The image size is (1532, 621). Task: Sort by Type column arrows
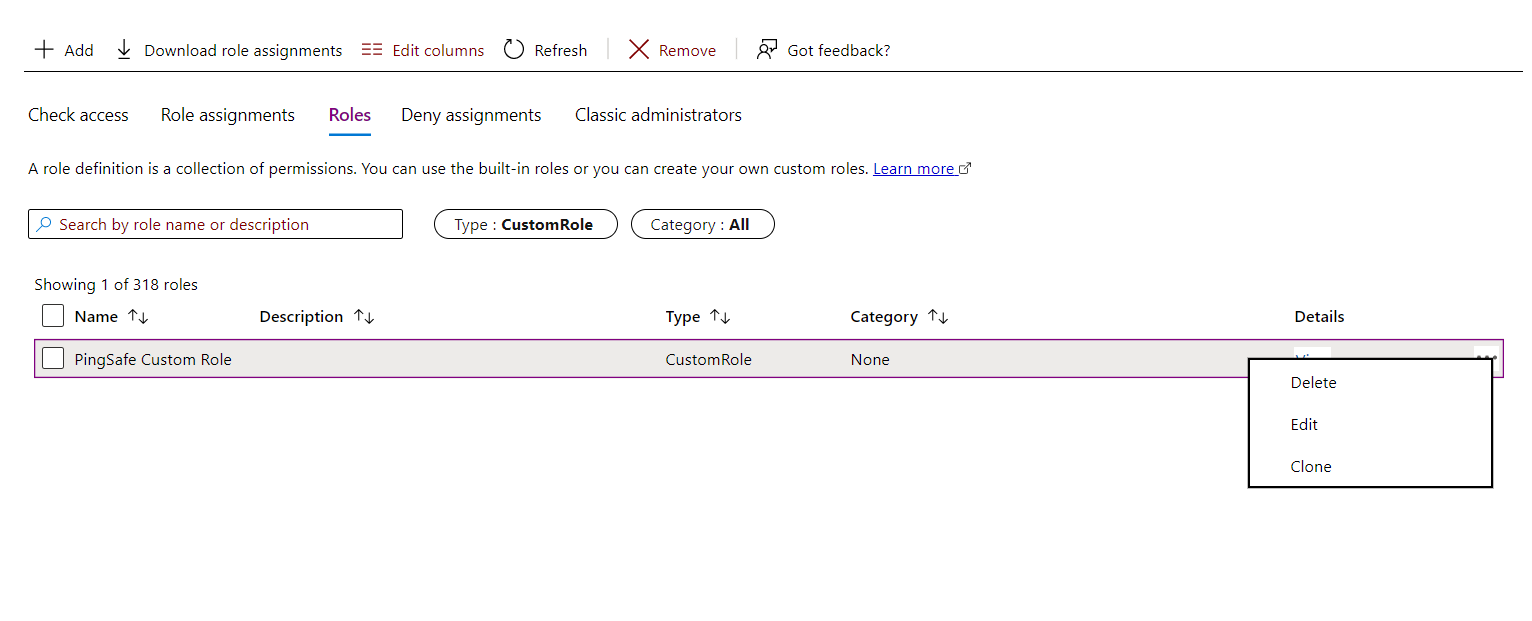pyautogui.click(x=720, y=317)
